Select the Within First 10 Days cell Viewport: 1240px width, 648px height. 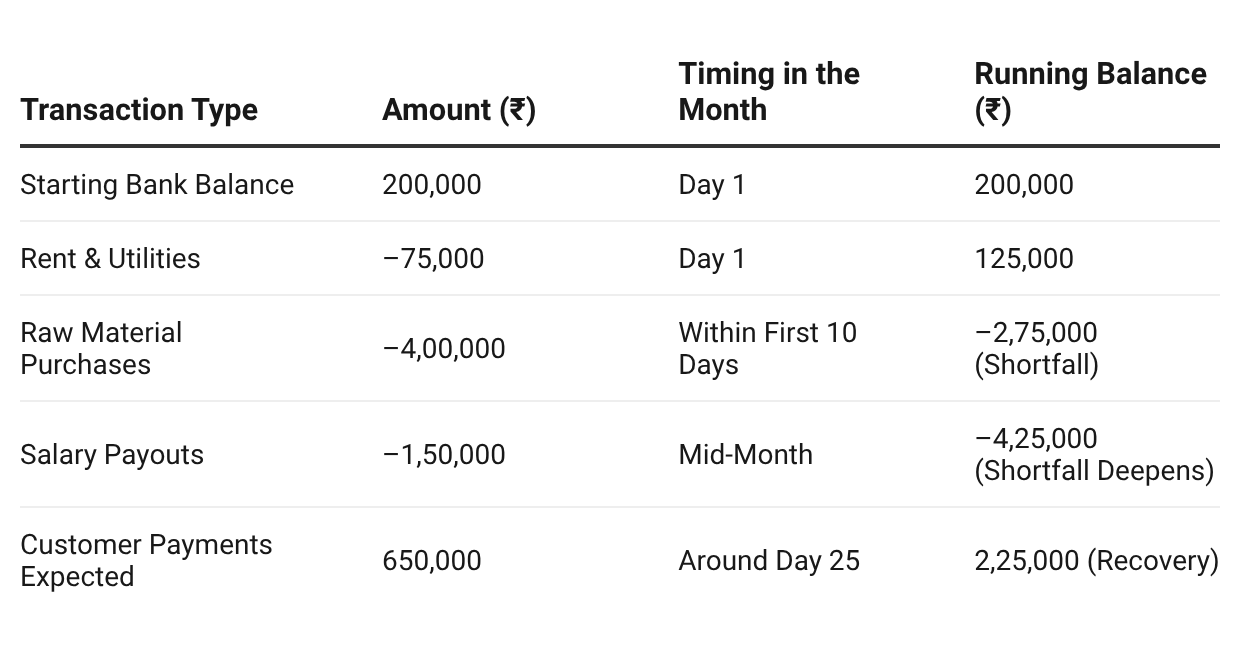point(767,348)
